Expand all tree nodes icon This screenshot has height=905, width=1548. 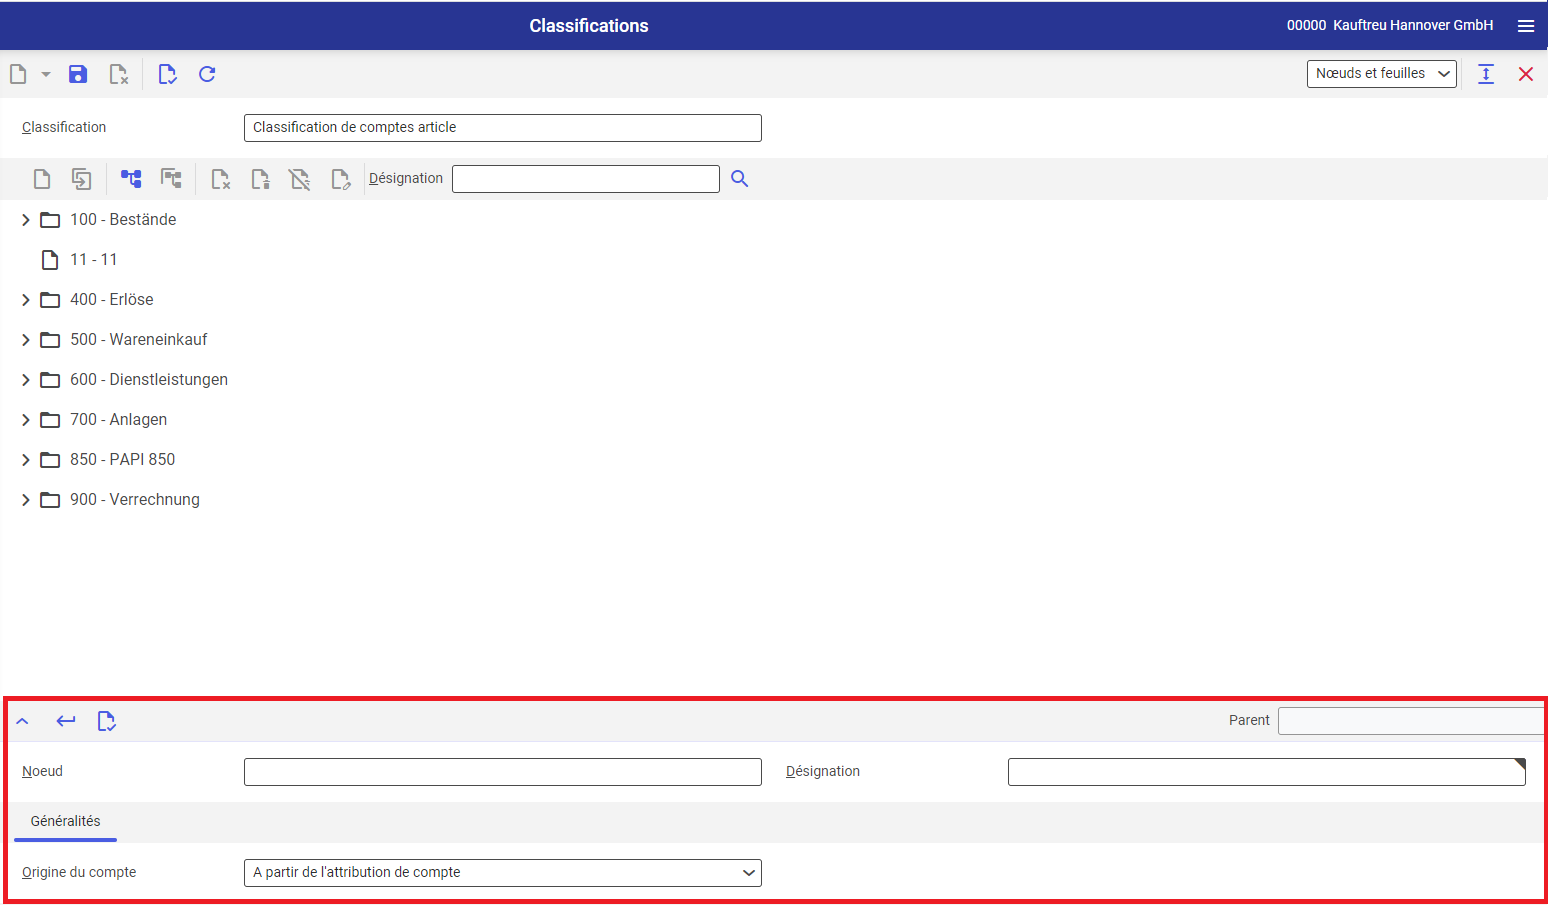pyautogui.click(x=131, y=179)
